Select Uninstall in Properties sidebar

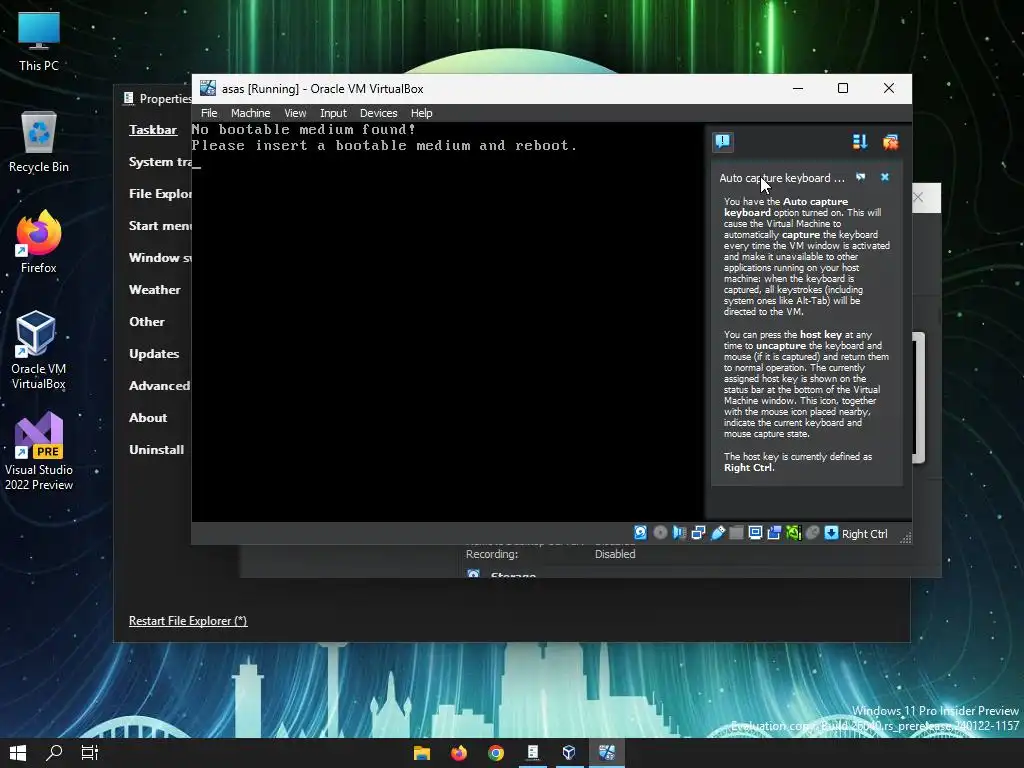(x=157, y=449)
